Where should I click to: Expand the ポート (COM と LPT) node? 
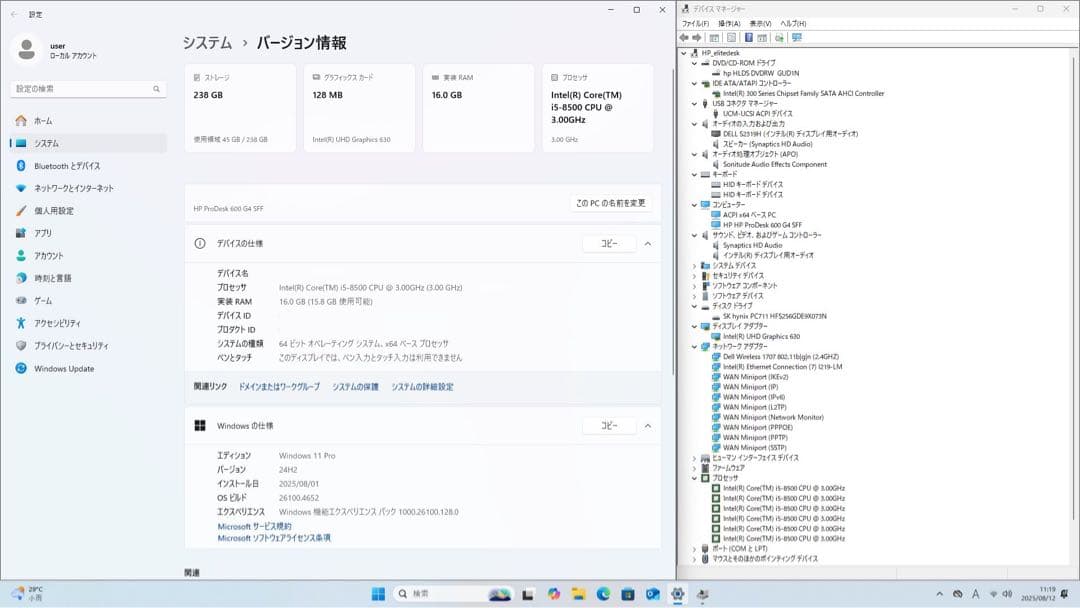pos(693,548)
